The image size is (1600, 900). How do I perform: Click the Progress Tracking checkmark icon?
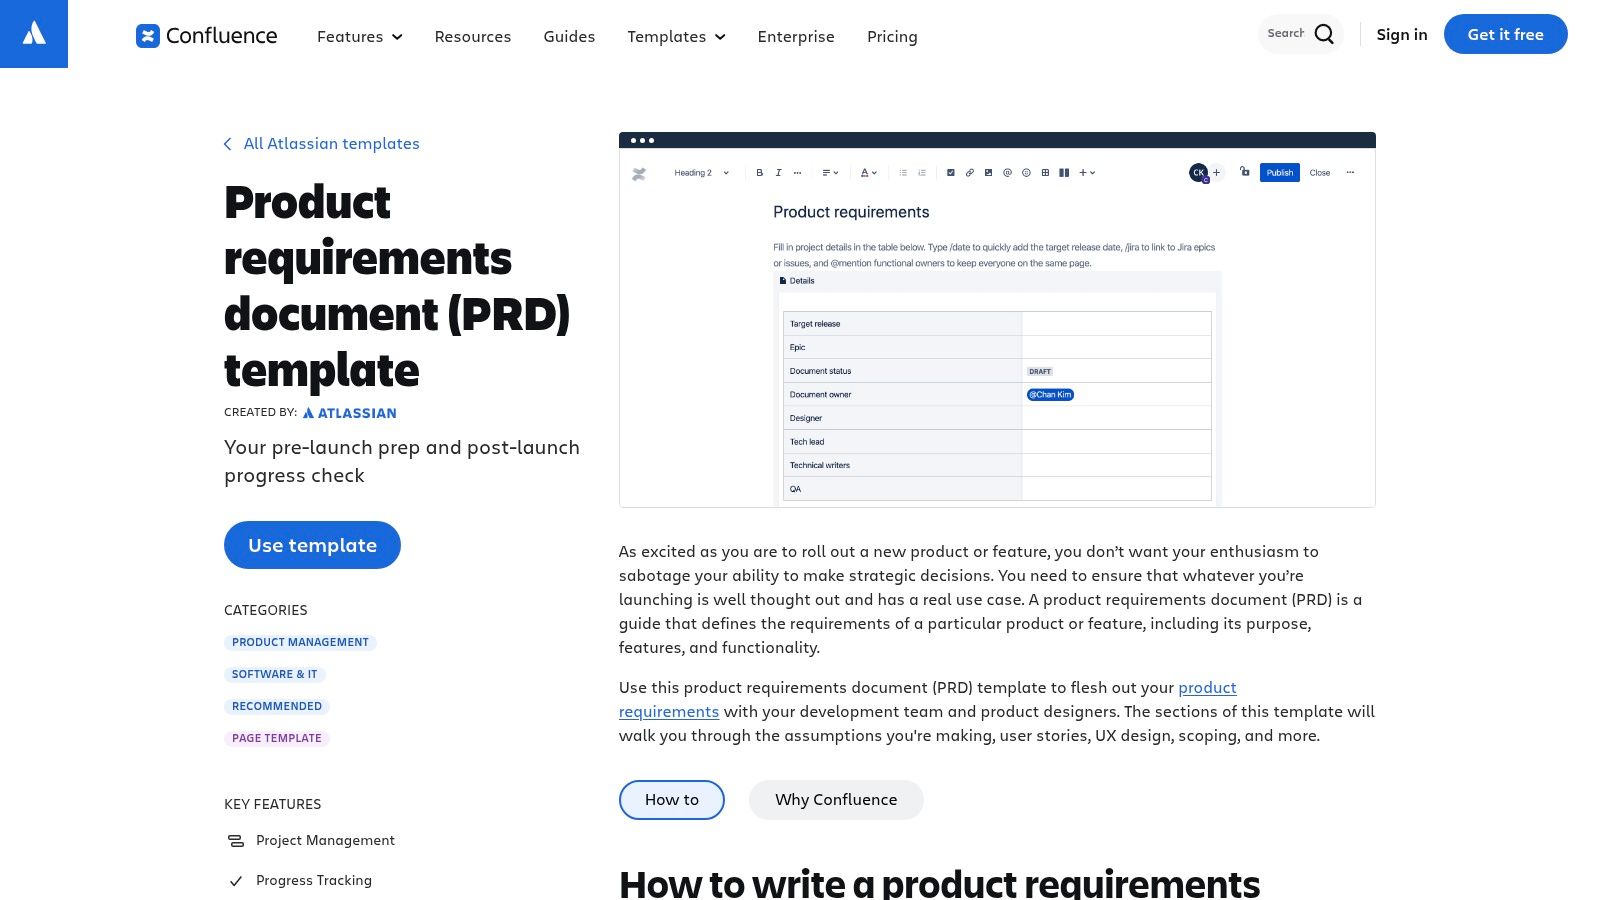(236, 881)
